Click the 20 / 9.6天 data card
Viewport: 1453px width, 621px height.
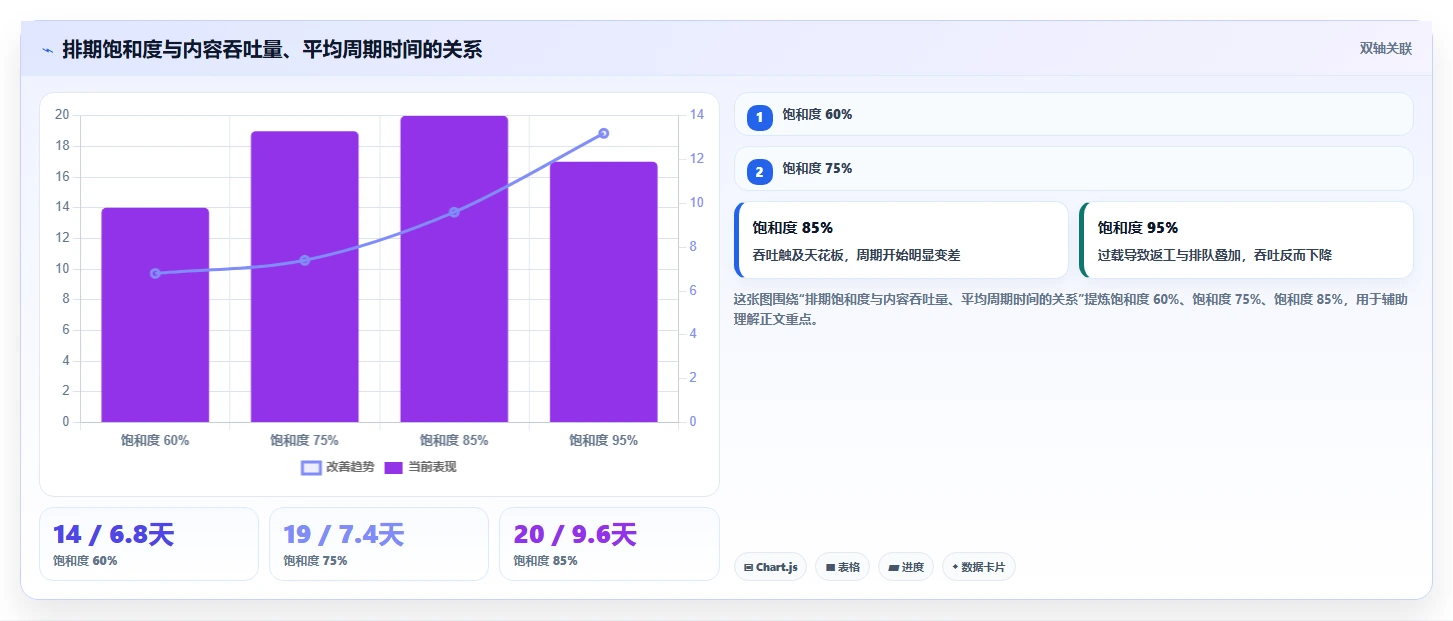coord(609,544)
